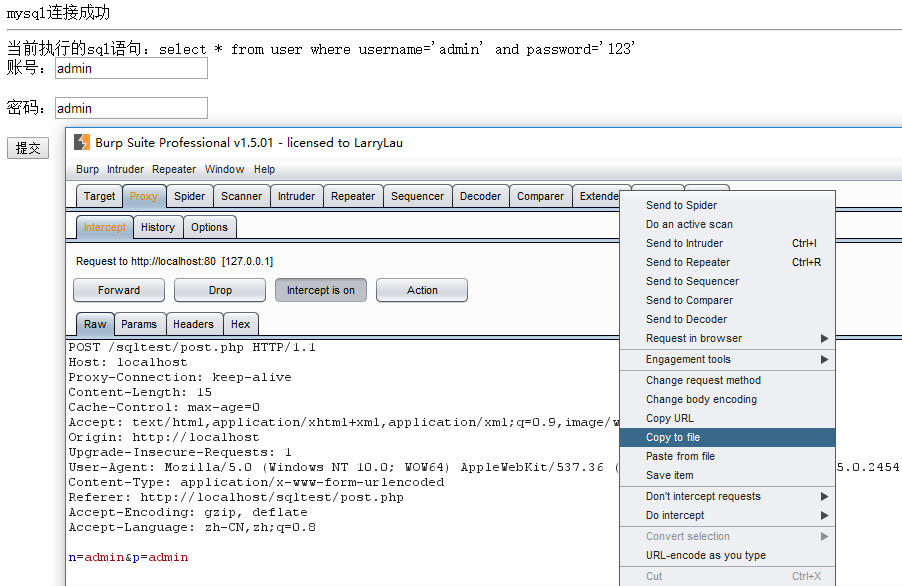The height and width of the screenshot is (586, 902).
Task: Open the Window menu
Action: pyautogui.click(x=224, y=169)
